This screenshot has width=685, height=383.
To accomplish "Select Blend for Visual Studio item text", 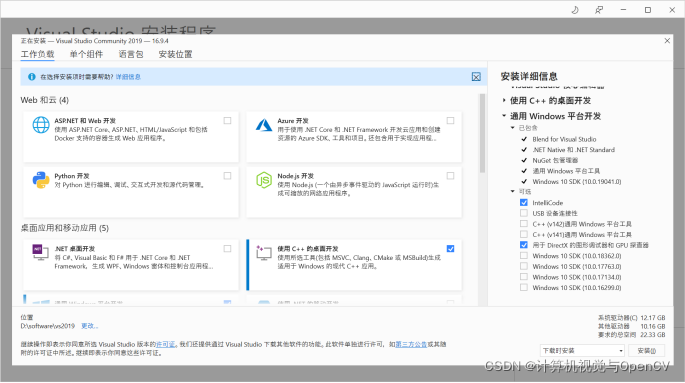I will 564,139.
